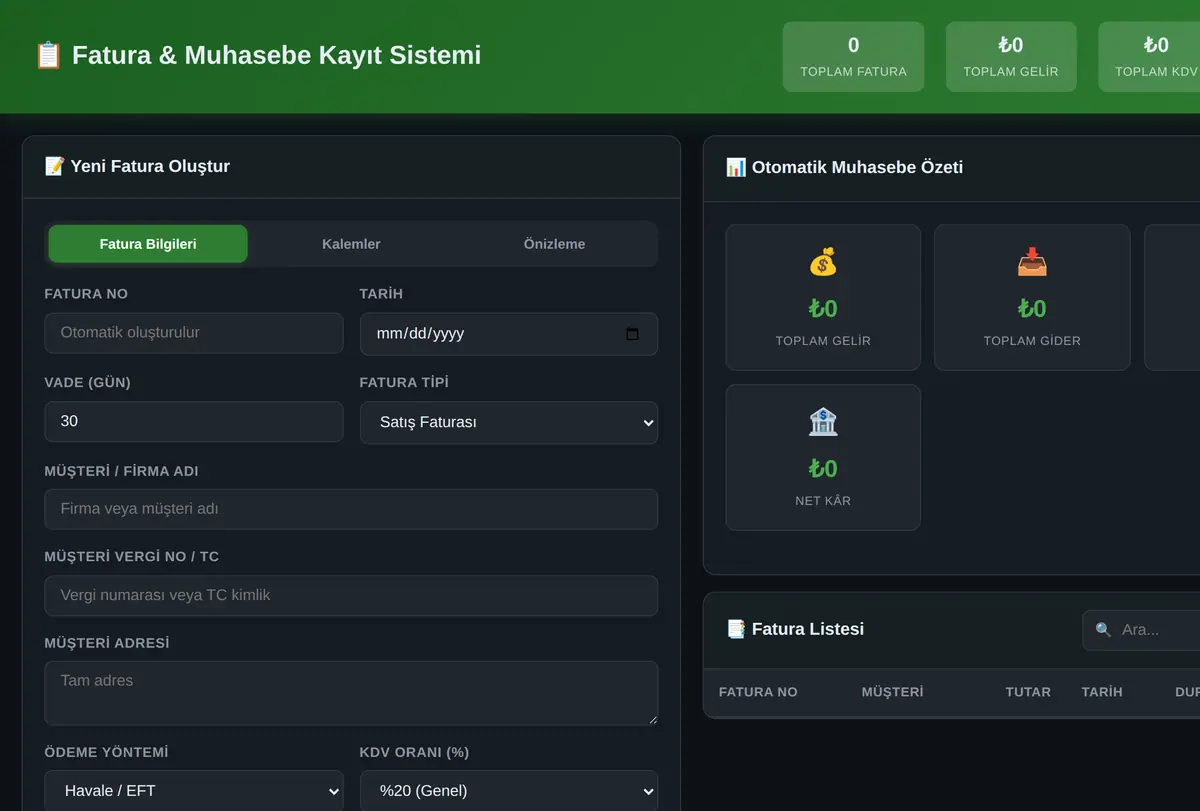Click the Müşteri / Firma Adı field
This screenshot has height=811, width=1200.
(351, 509)
